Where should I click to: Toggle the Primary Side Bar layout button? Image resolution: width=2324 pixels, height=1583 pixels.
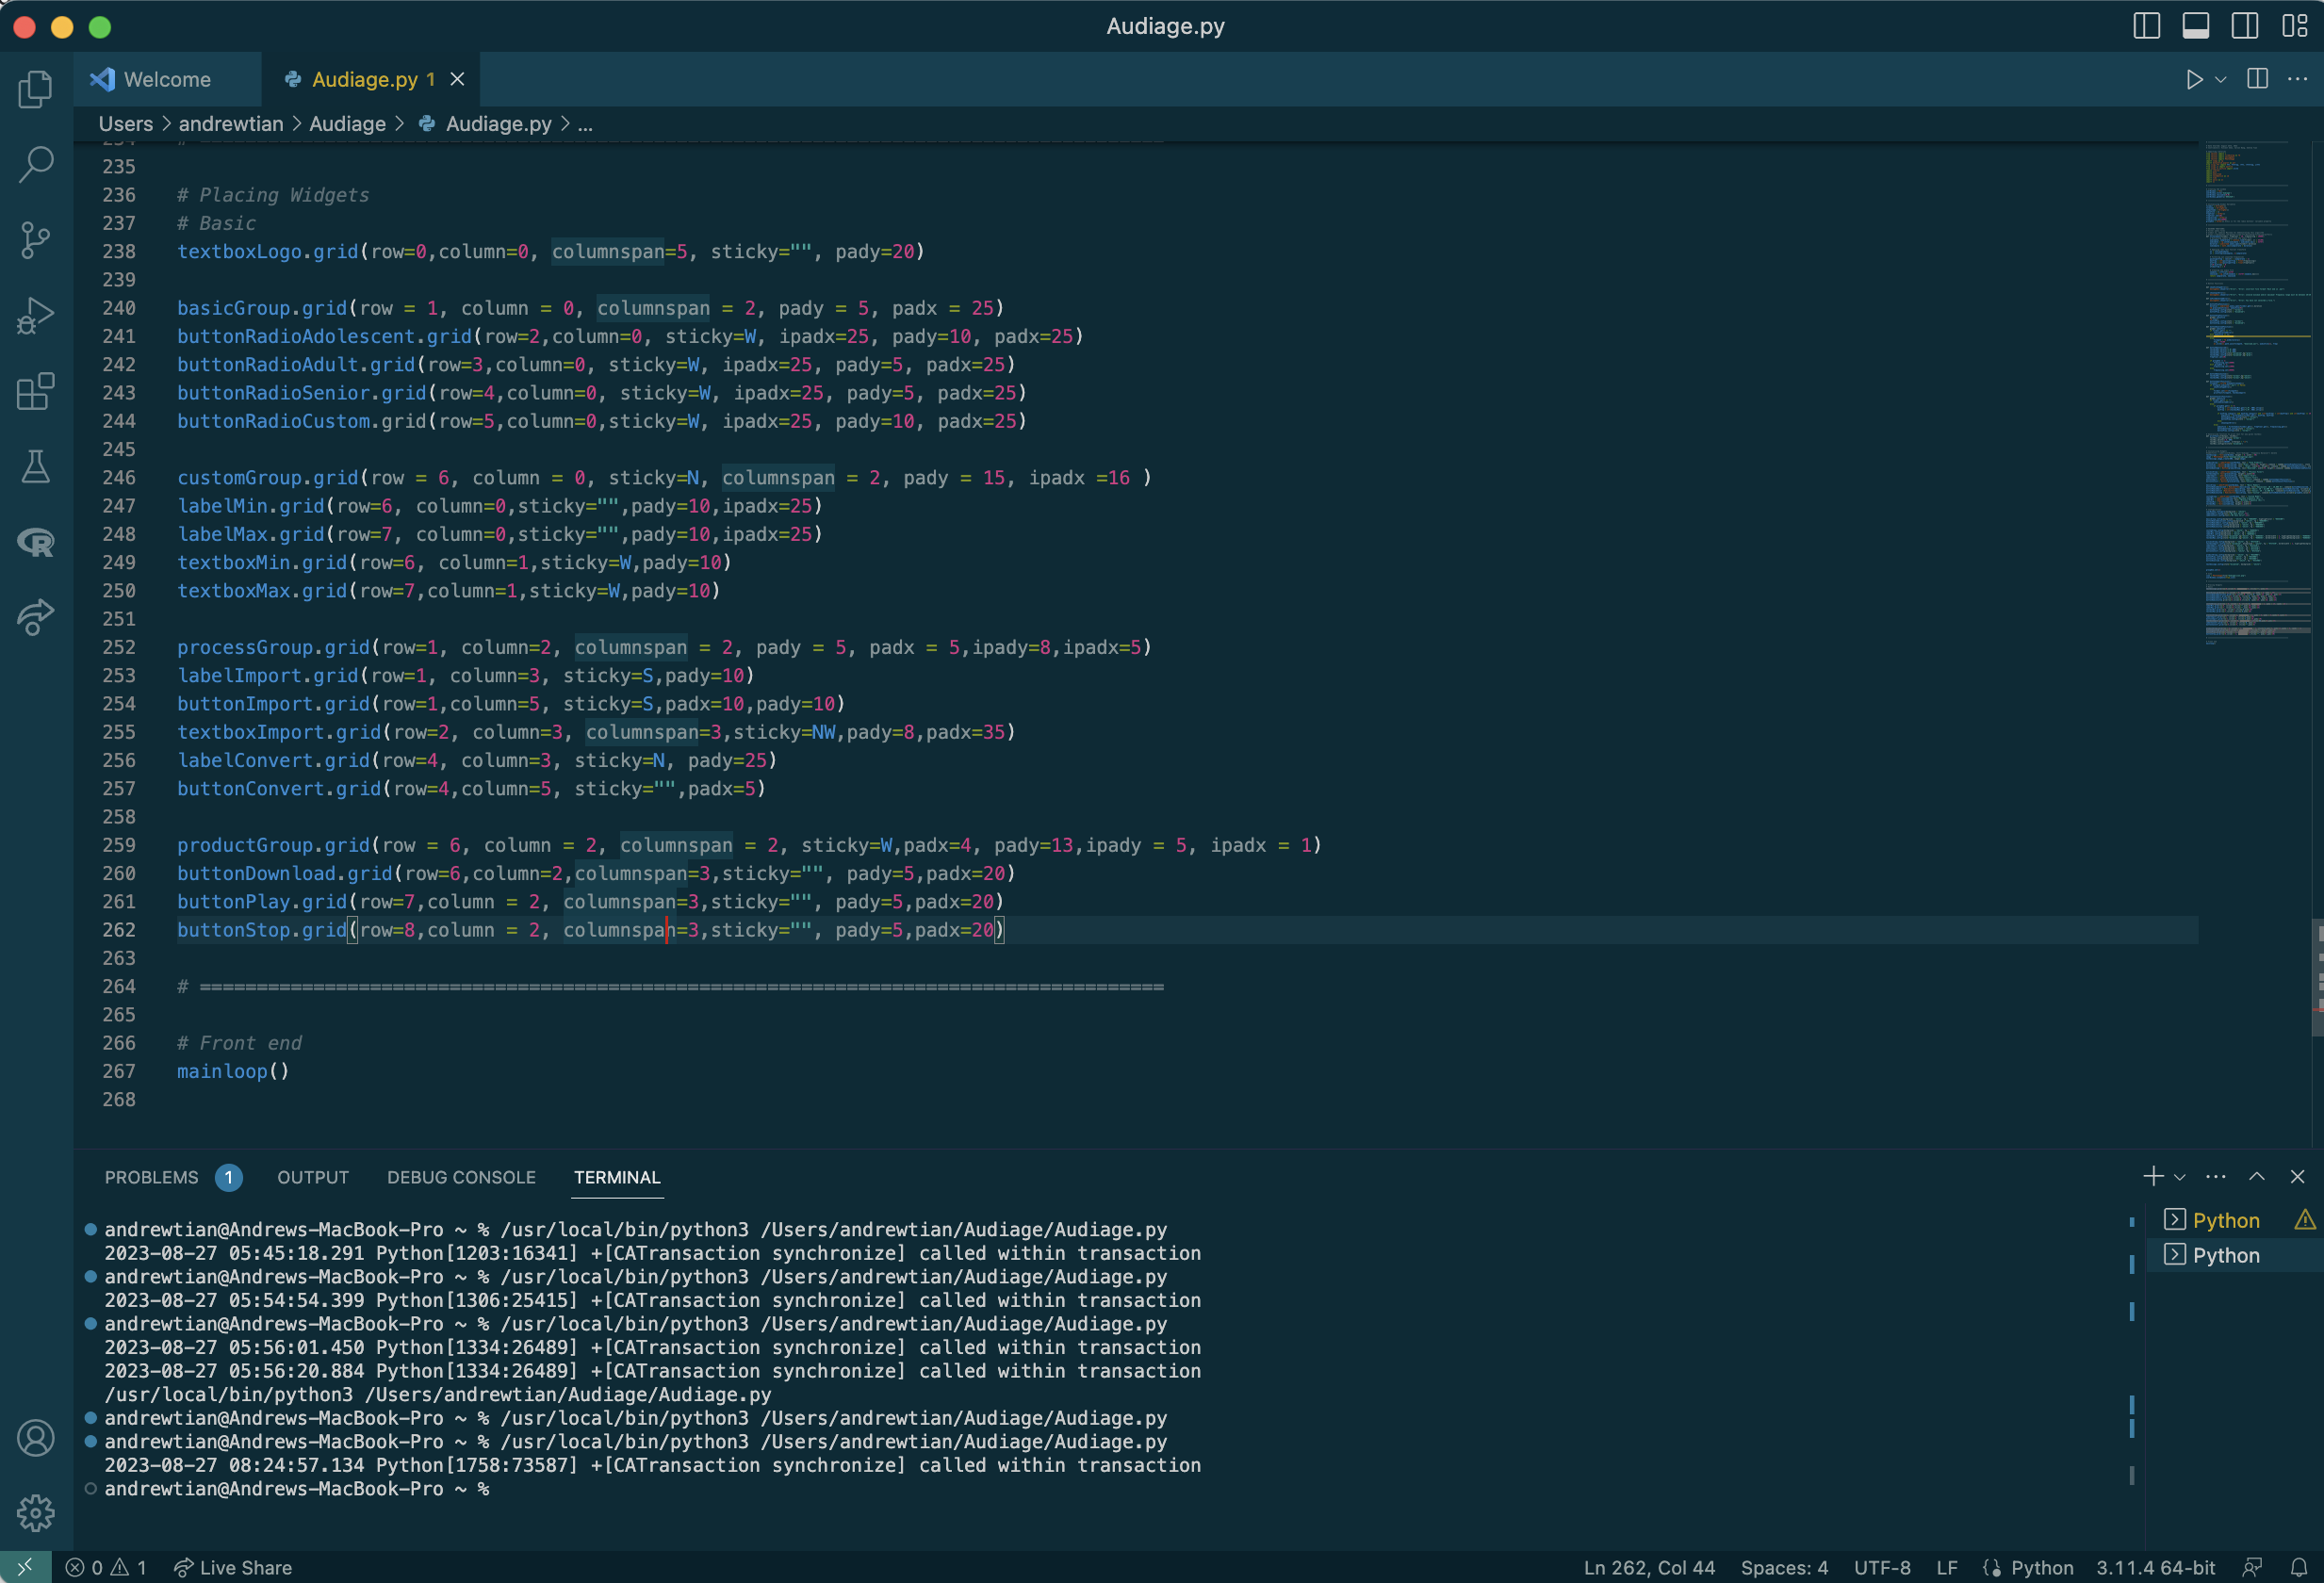(x=2146, y=26)
